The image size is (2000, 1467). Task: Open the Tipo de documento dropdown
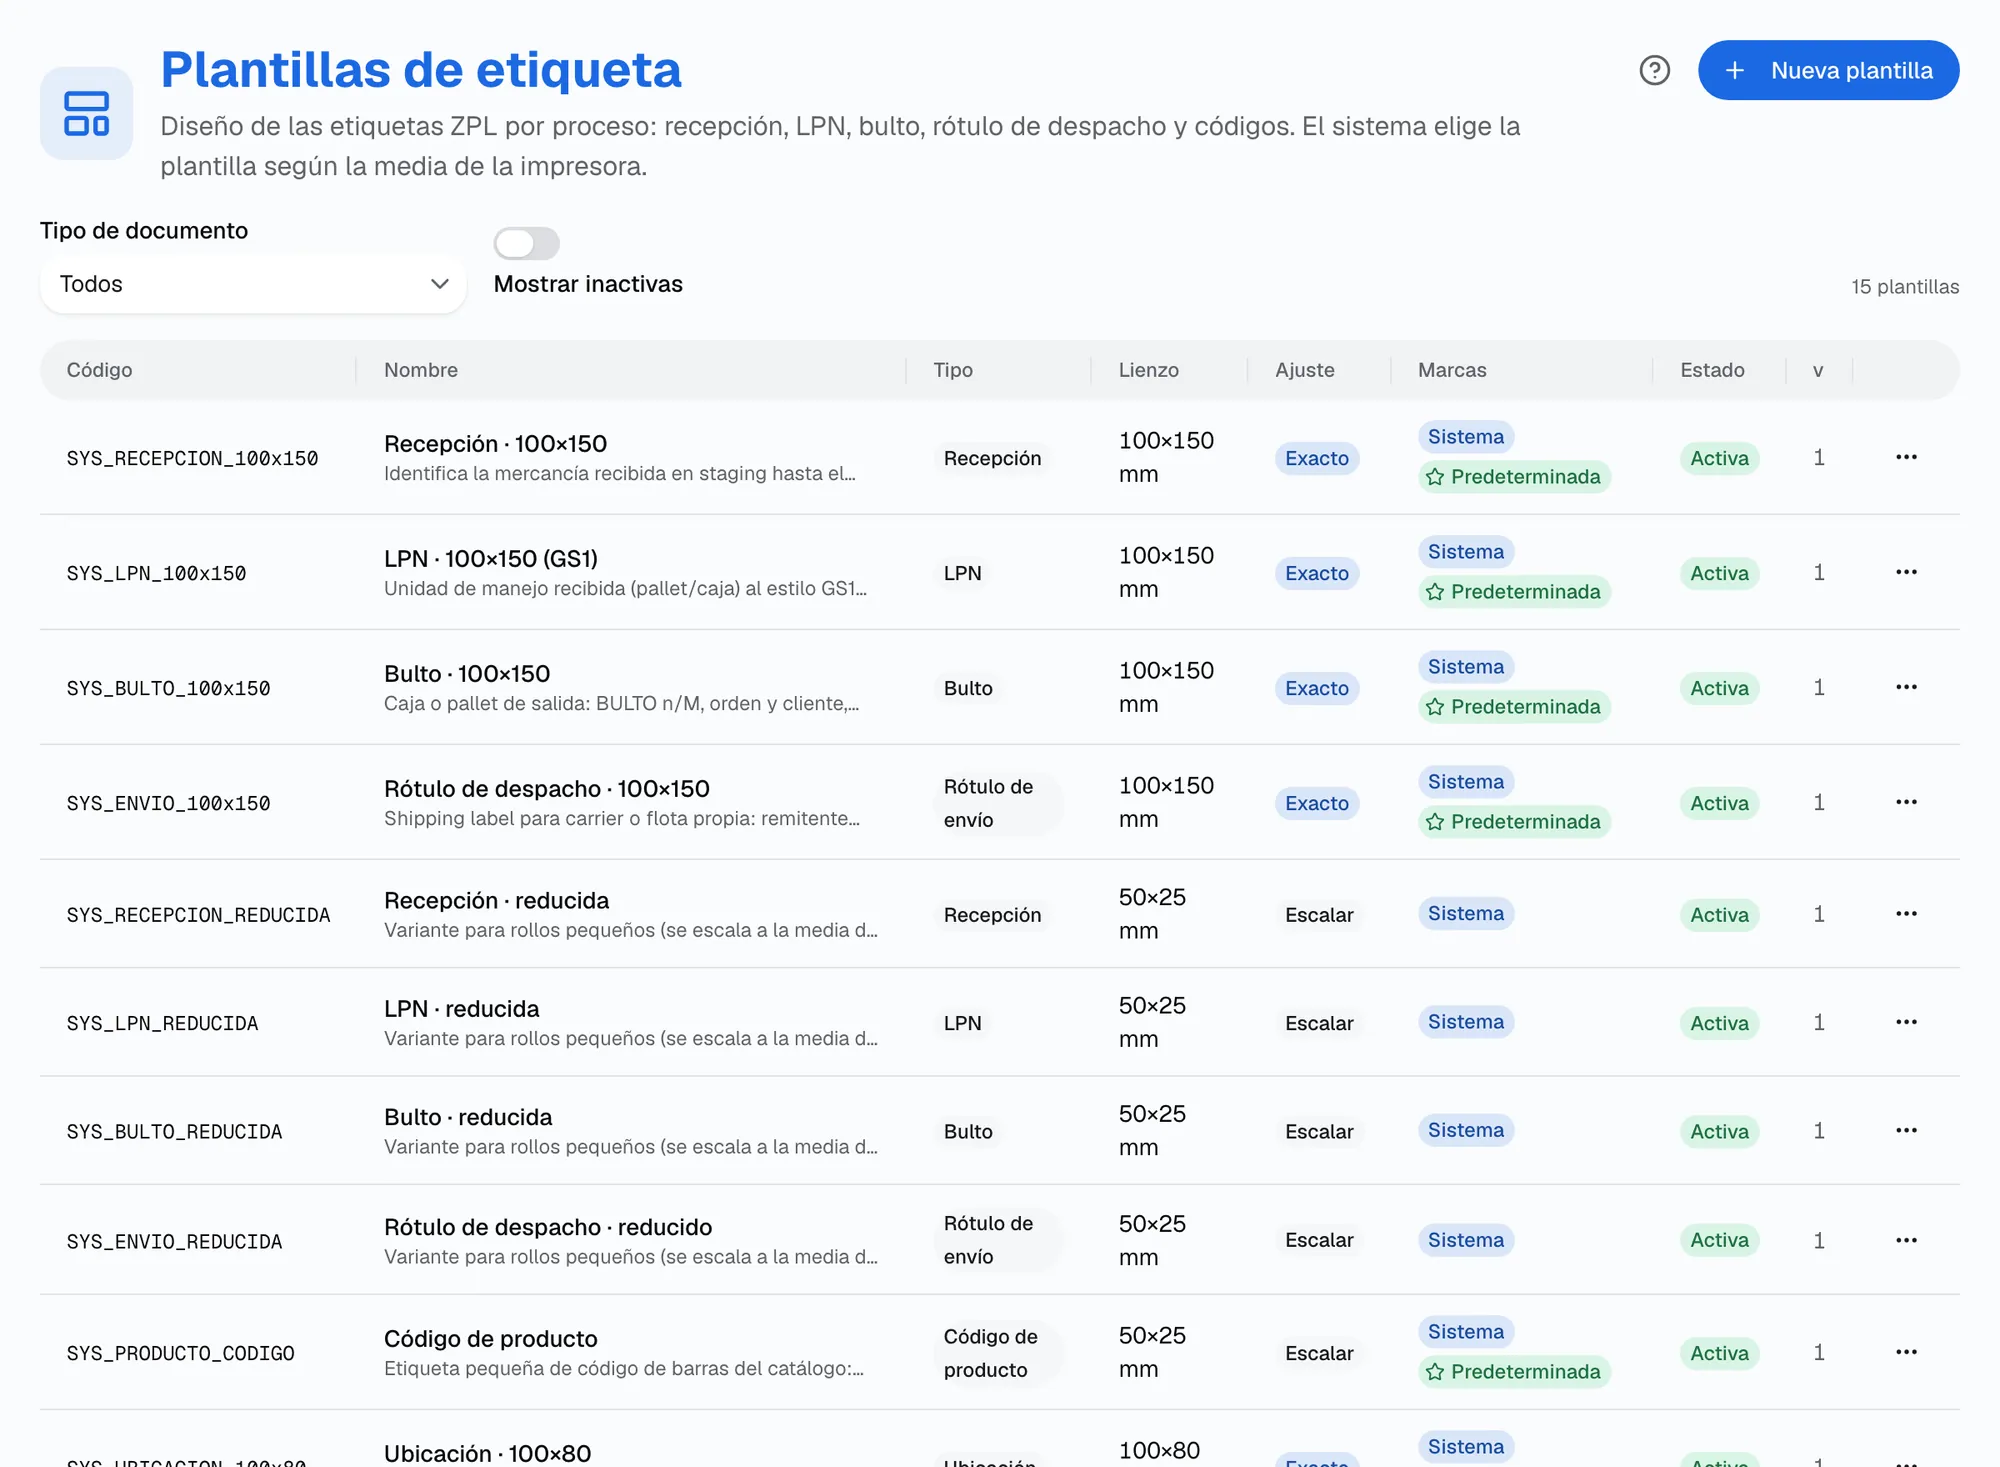pos(253,284)
